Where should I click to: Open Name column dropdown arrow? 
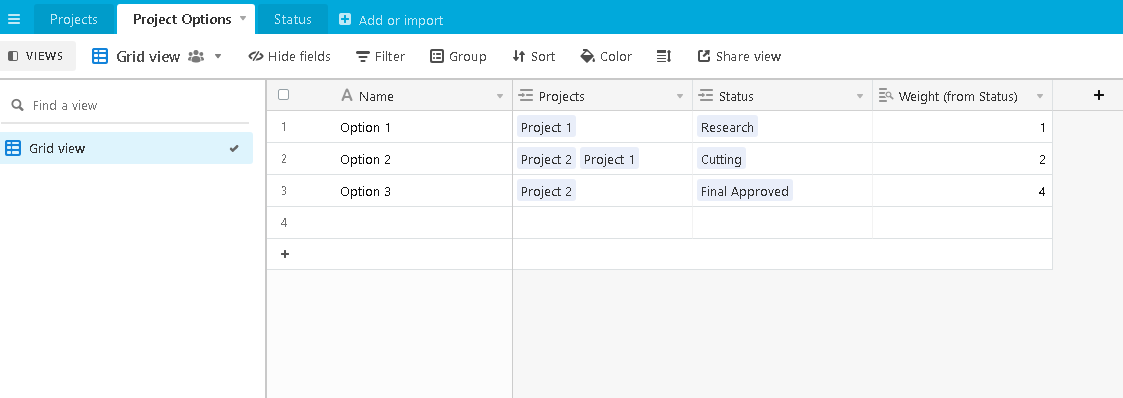(500, 96)
